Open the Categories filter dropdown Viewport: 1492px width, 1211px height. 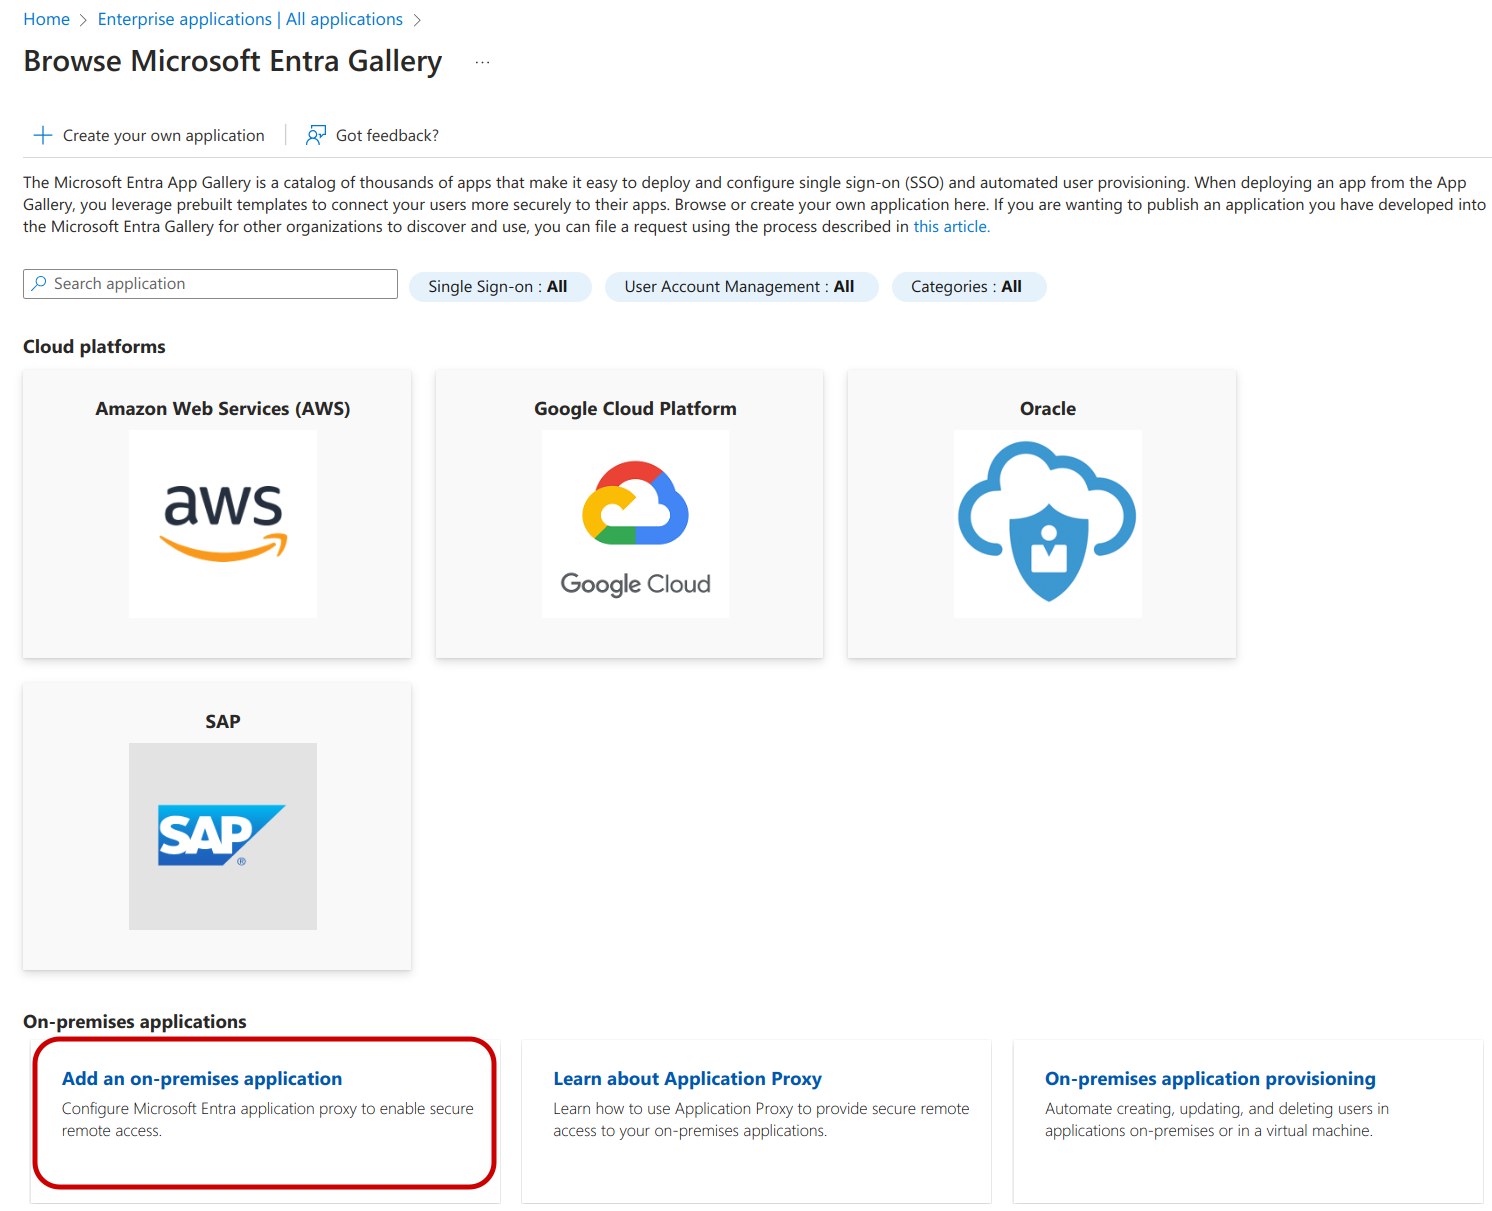pos(967,287)
